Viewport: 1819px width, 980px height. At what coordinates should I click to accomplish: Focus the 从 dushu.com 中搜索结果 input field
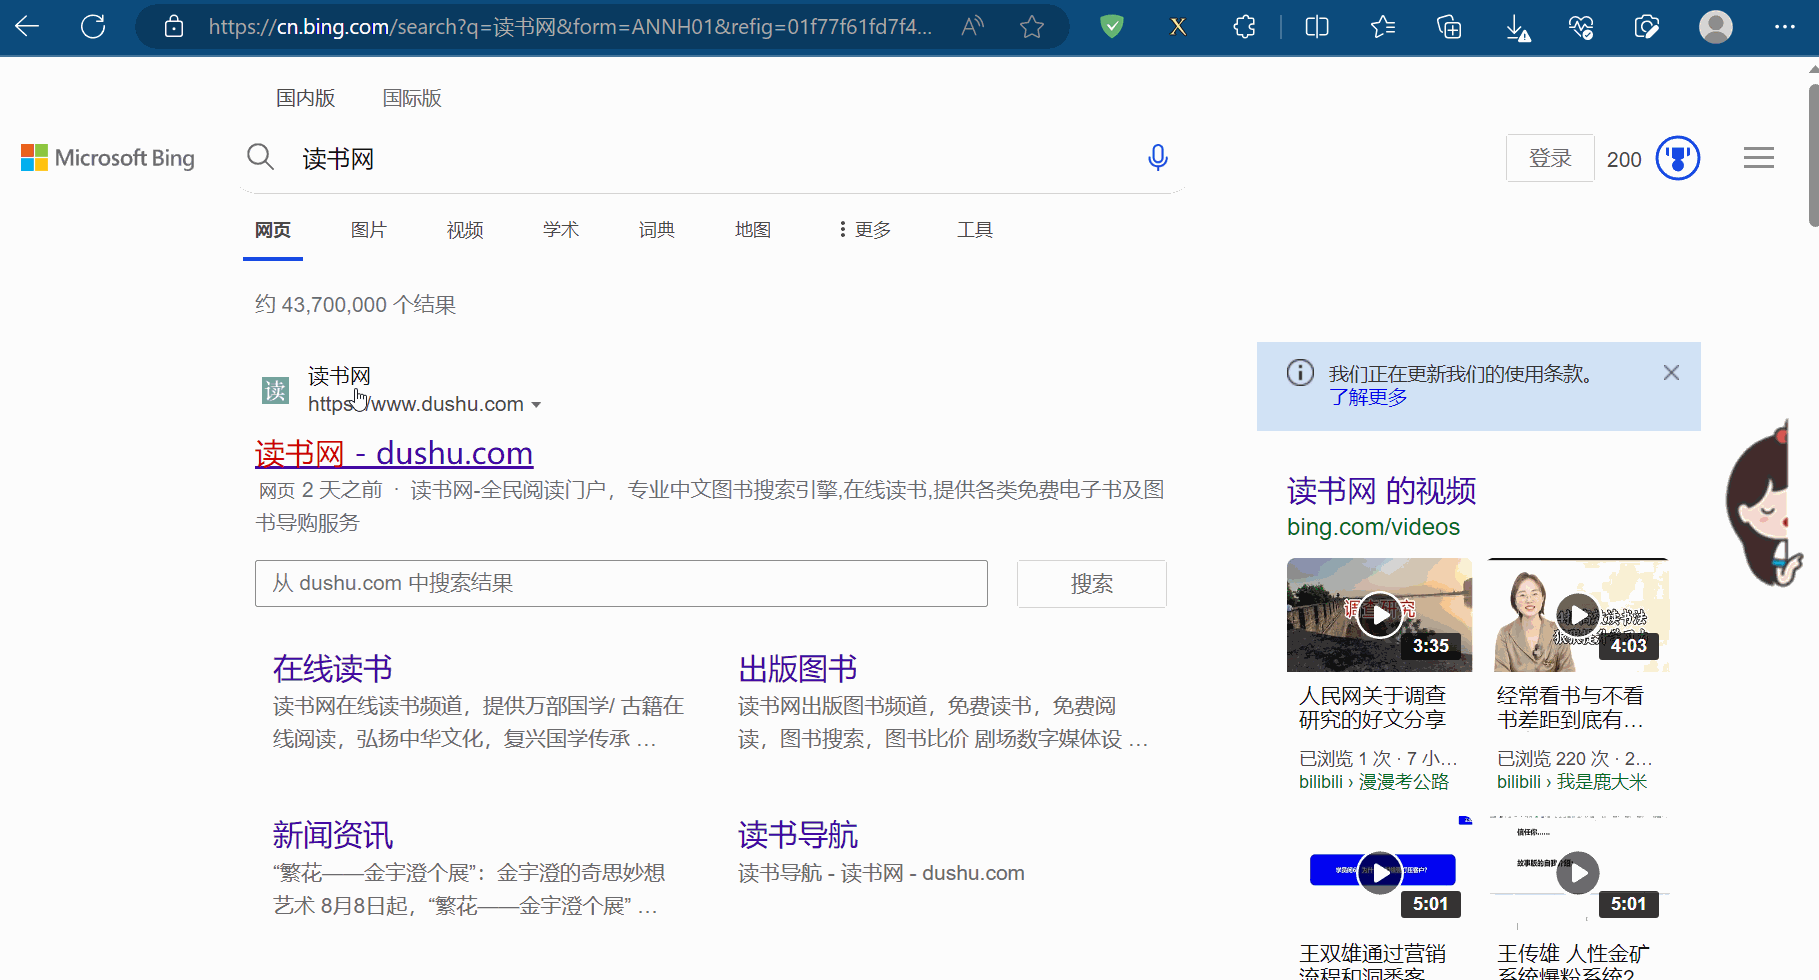pos(621,583)
